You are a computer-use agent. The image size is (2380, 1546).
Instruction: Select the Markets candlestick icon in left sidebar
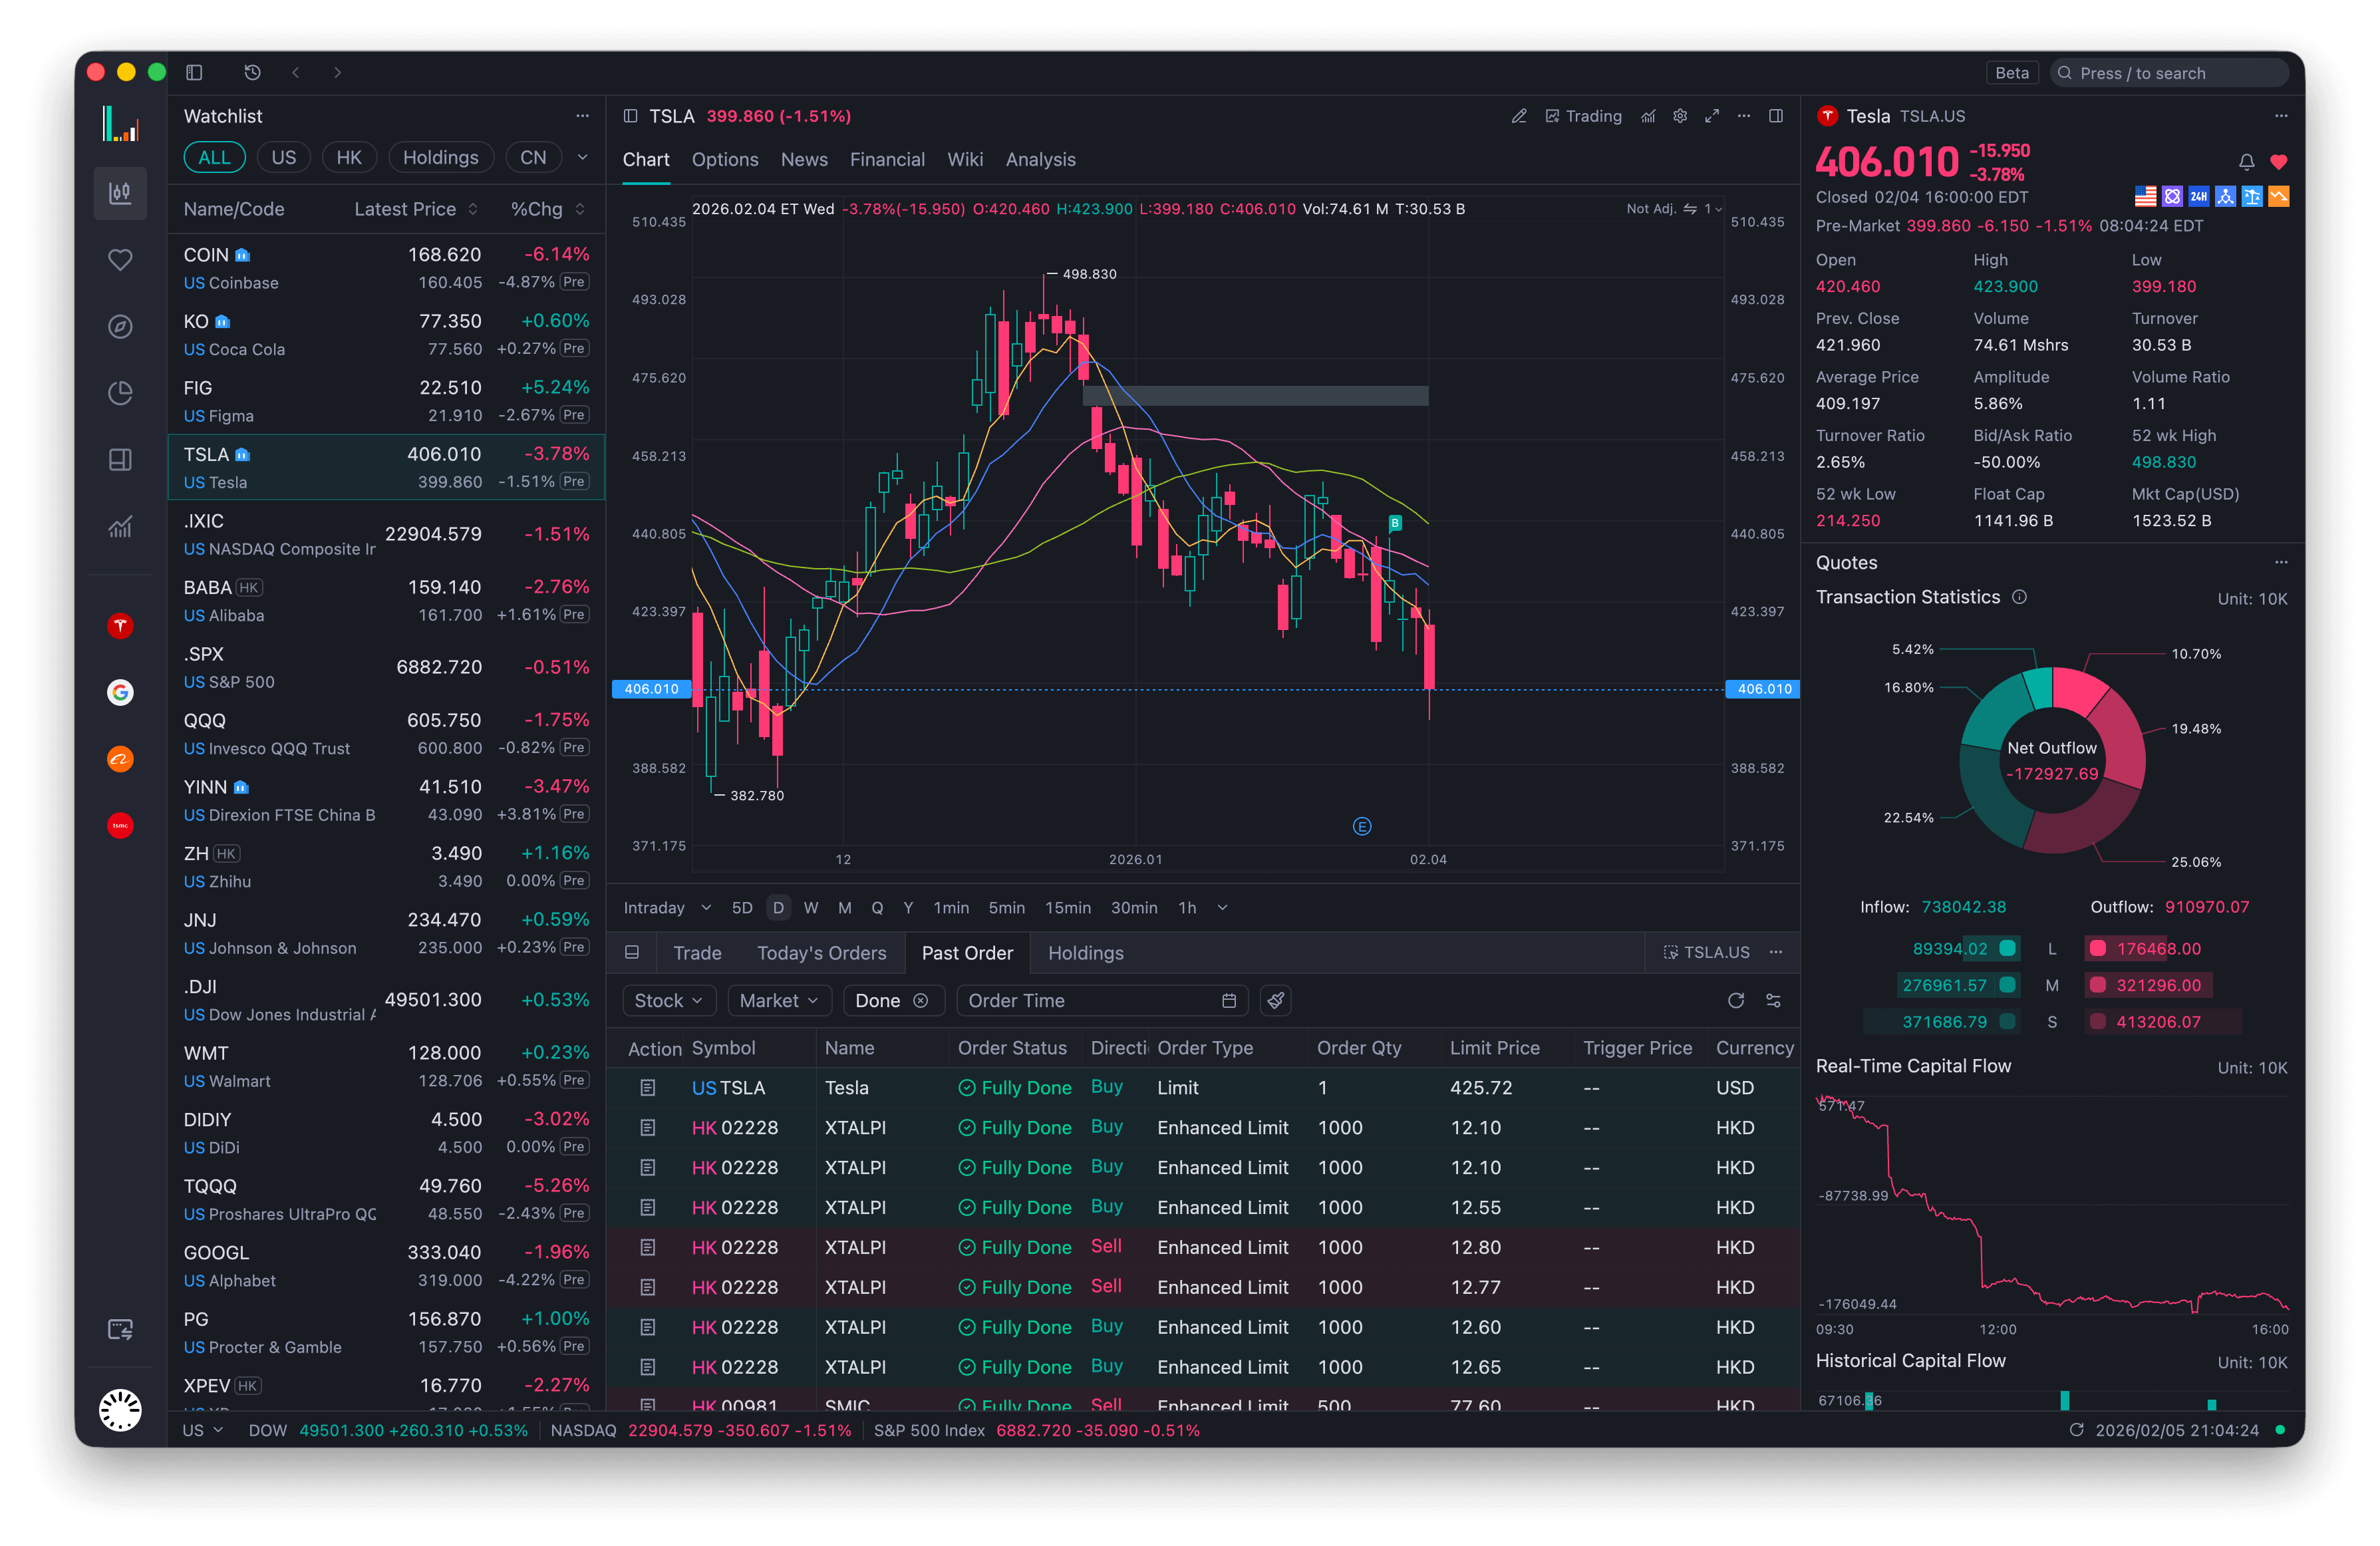point(120,193)
